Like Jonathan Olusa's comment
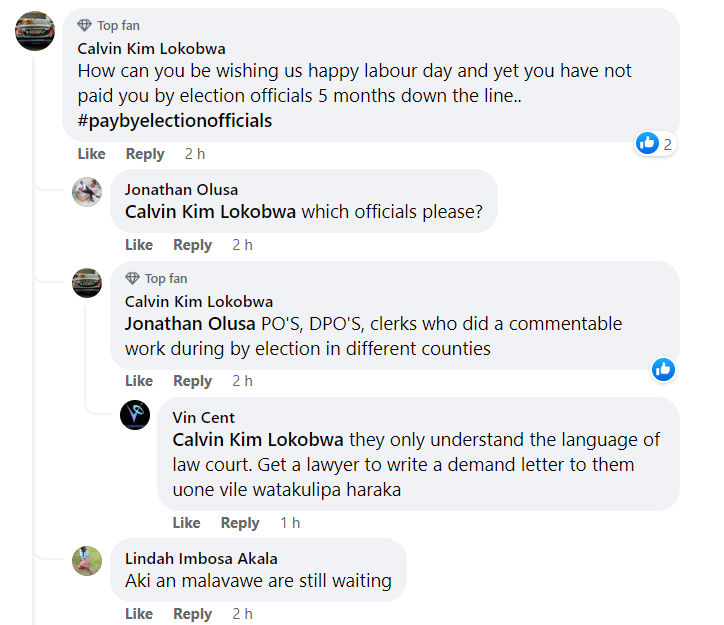The width and height of the screenshot is (724, 625). pos(139,245)
